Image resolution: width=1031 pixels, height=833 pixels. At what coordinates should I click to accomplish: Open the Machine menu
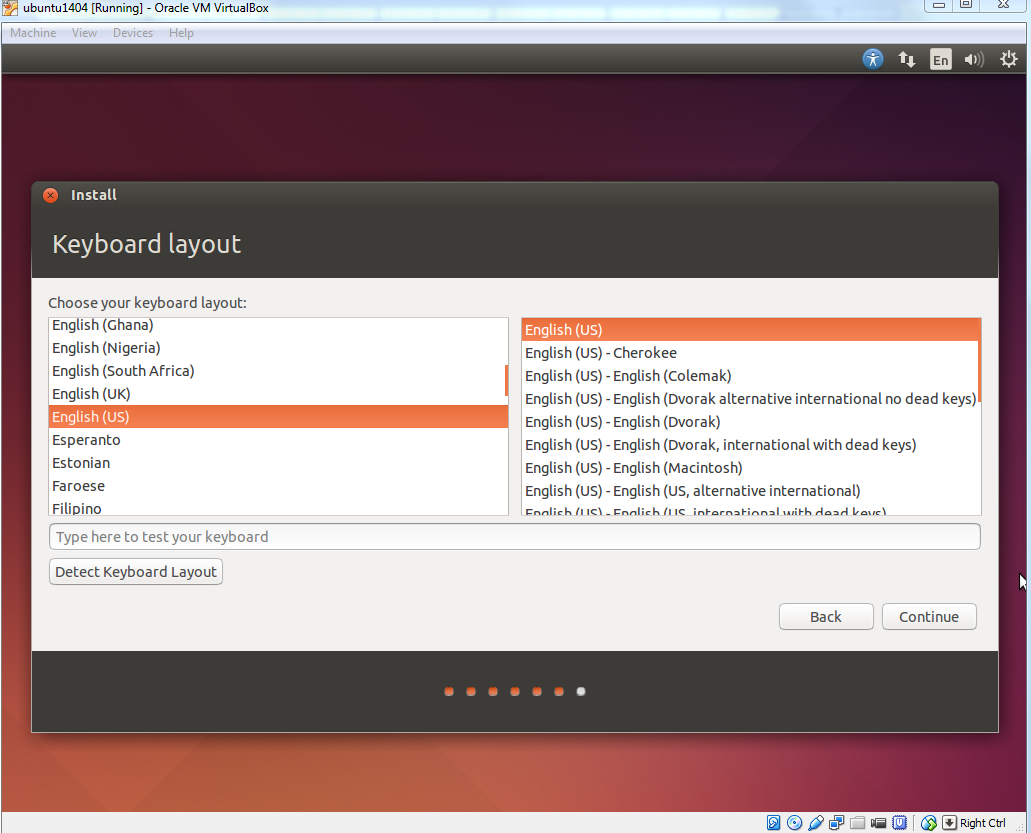pyautogui.click(x=33, y=33)
